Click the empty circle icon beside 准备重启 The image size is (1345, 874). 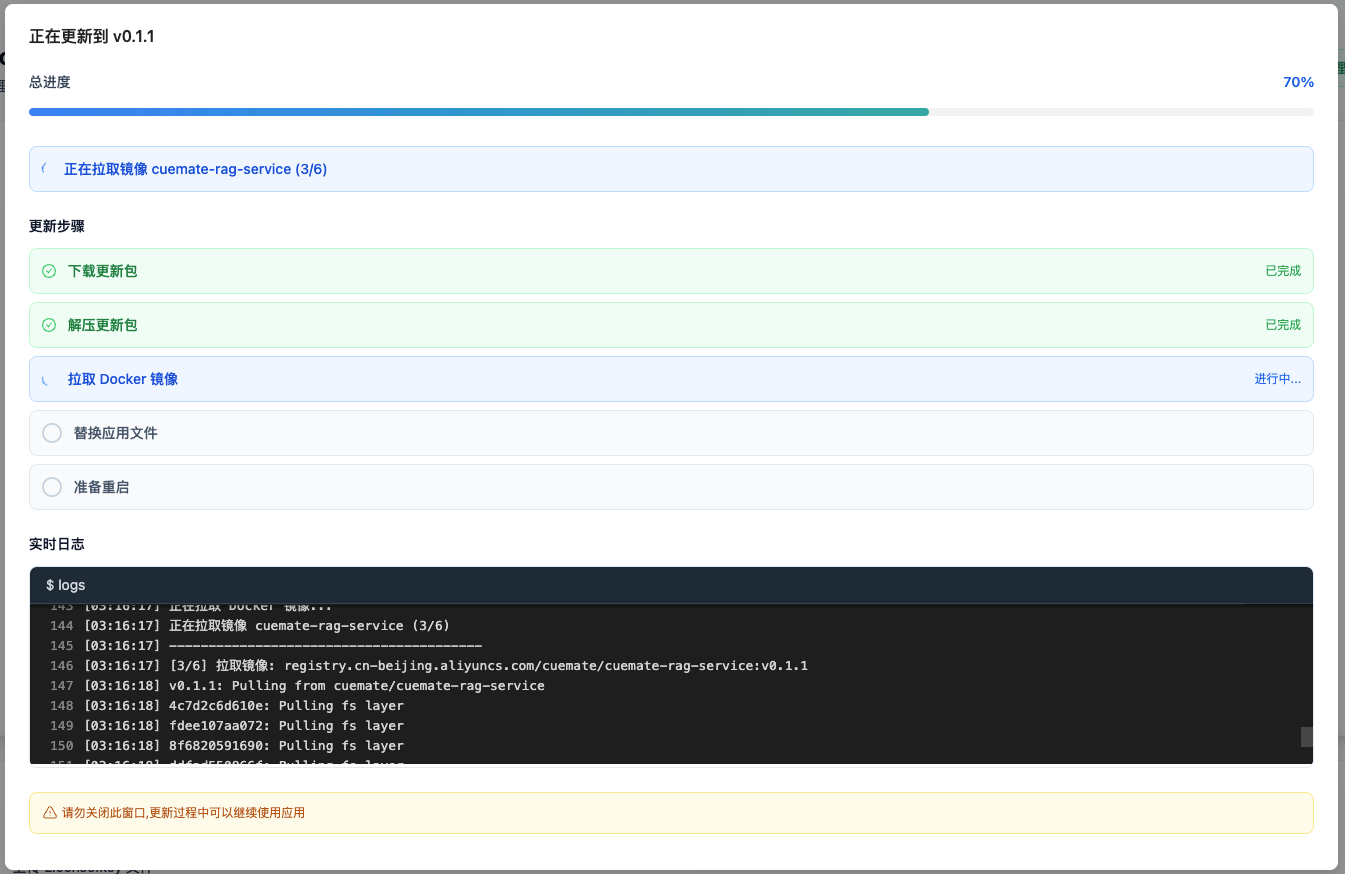point(52,487)
